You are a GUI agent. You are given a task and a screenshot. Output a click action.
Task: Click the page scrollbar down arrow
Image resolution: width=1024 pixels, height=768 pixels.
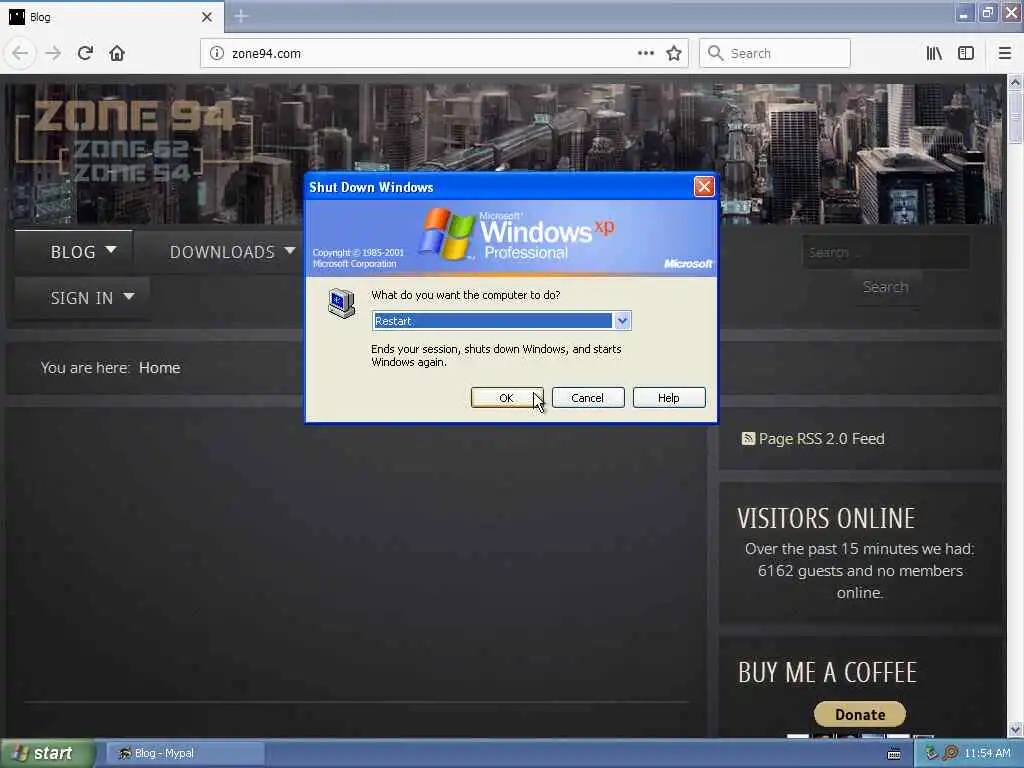click(x=1015, y=729)
